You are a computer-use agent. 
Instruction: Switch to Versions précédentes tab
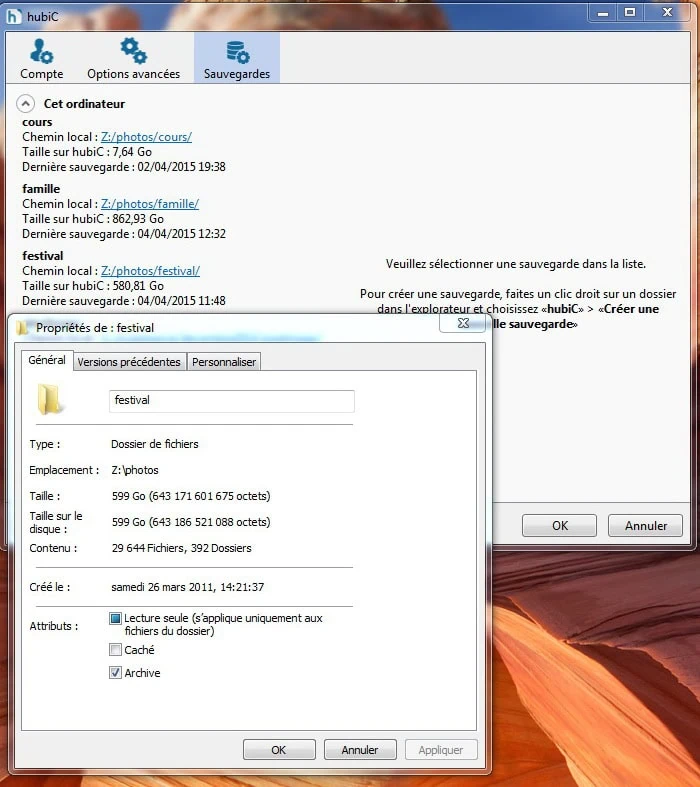(x=129, y=362)
